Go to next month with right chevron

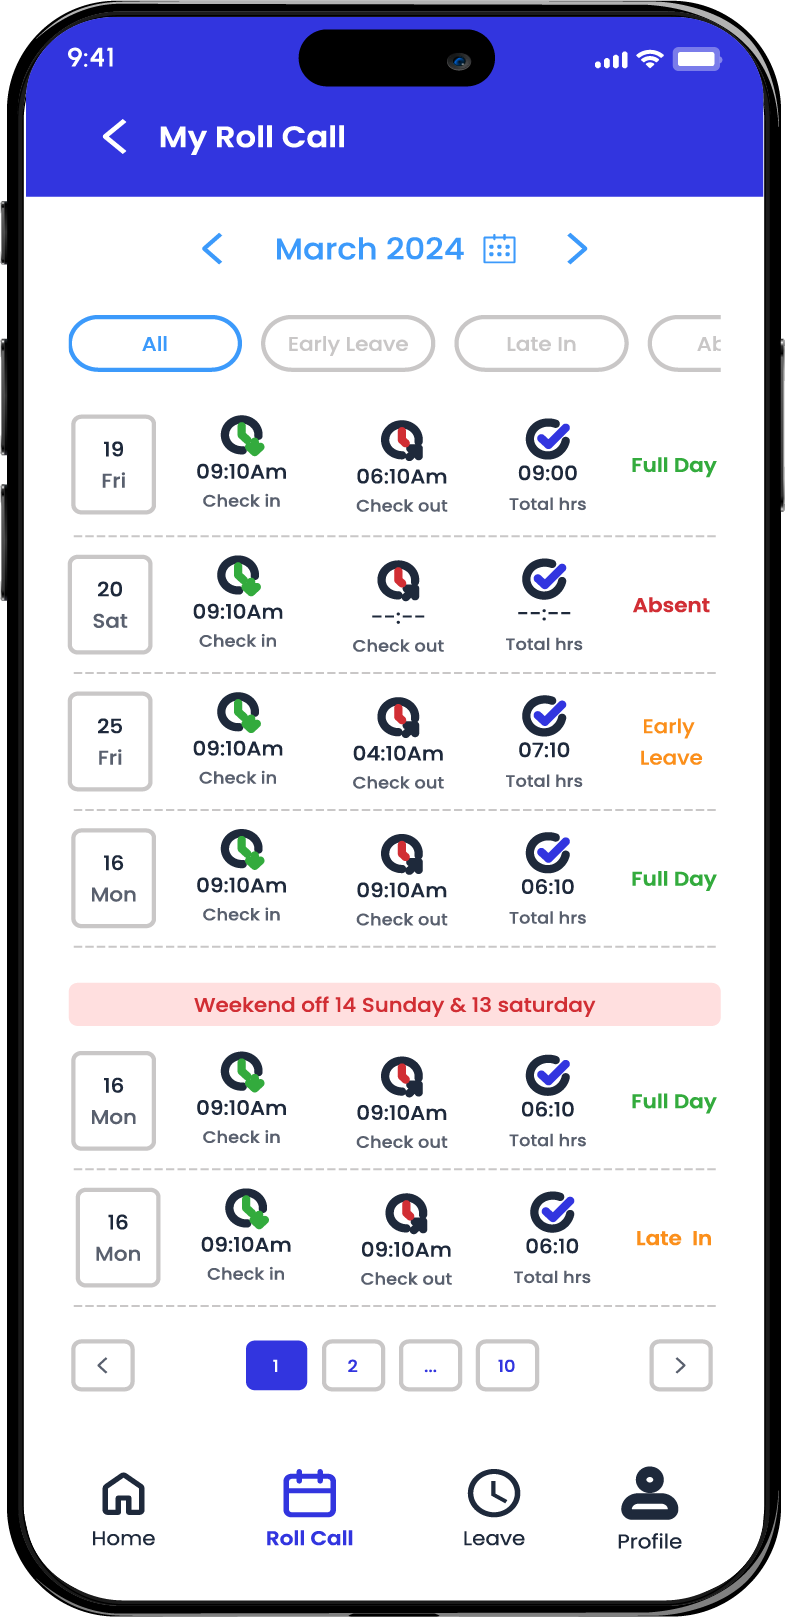[577, 249]
